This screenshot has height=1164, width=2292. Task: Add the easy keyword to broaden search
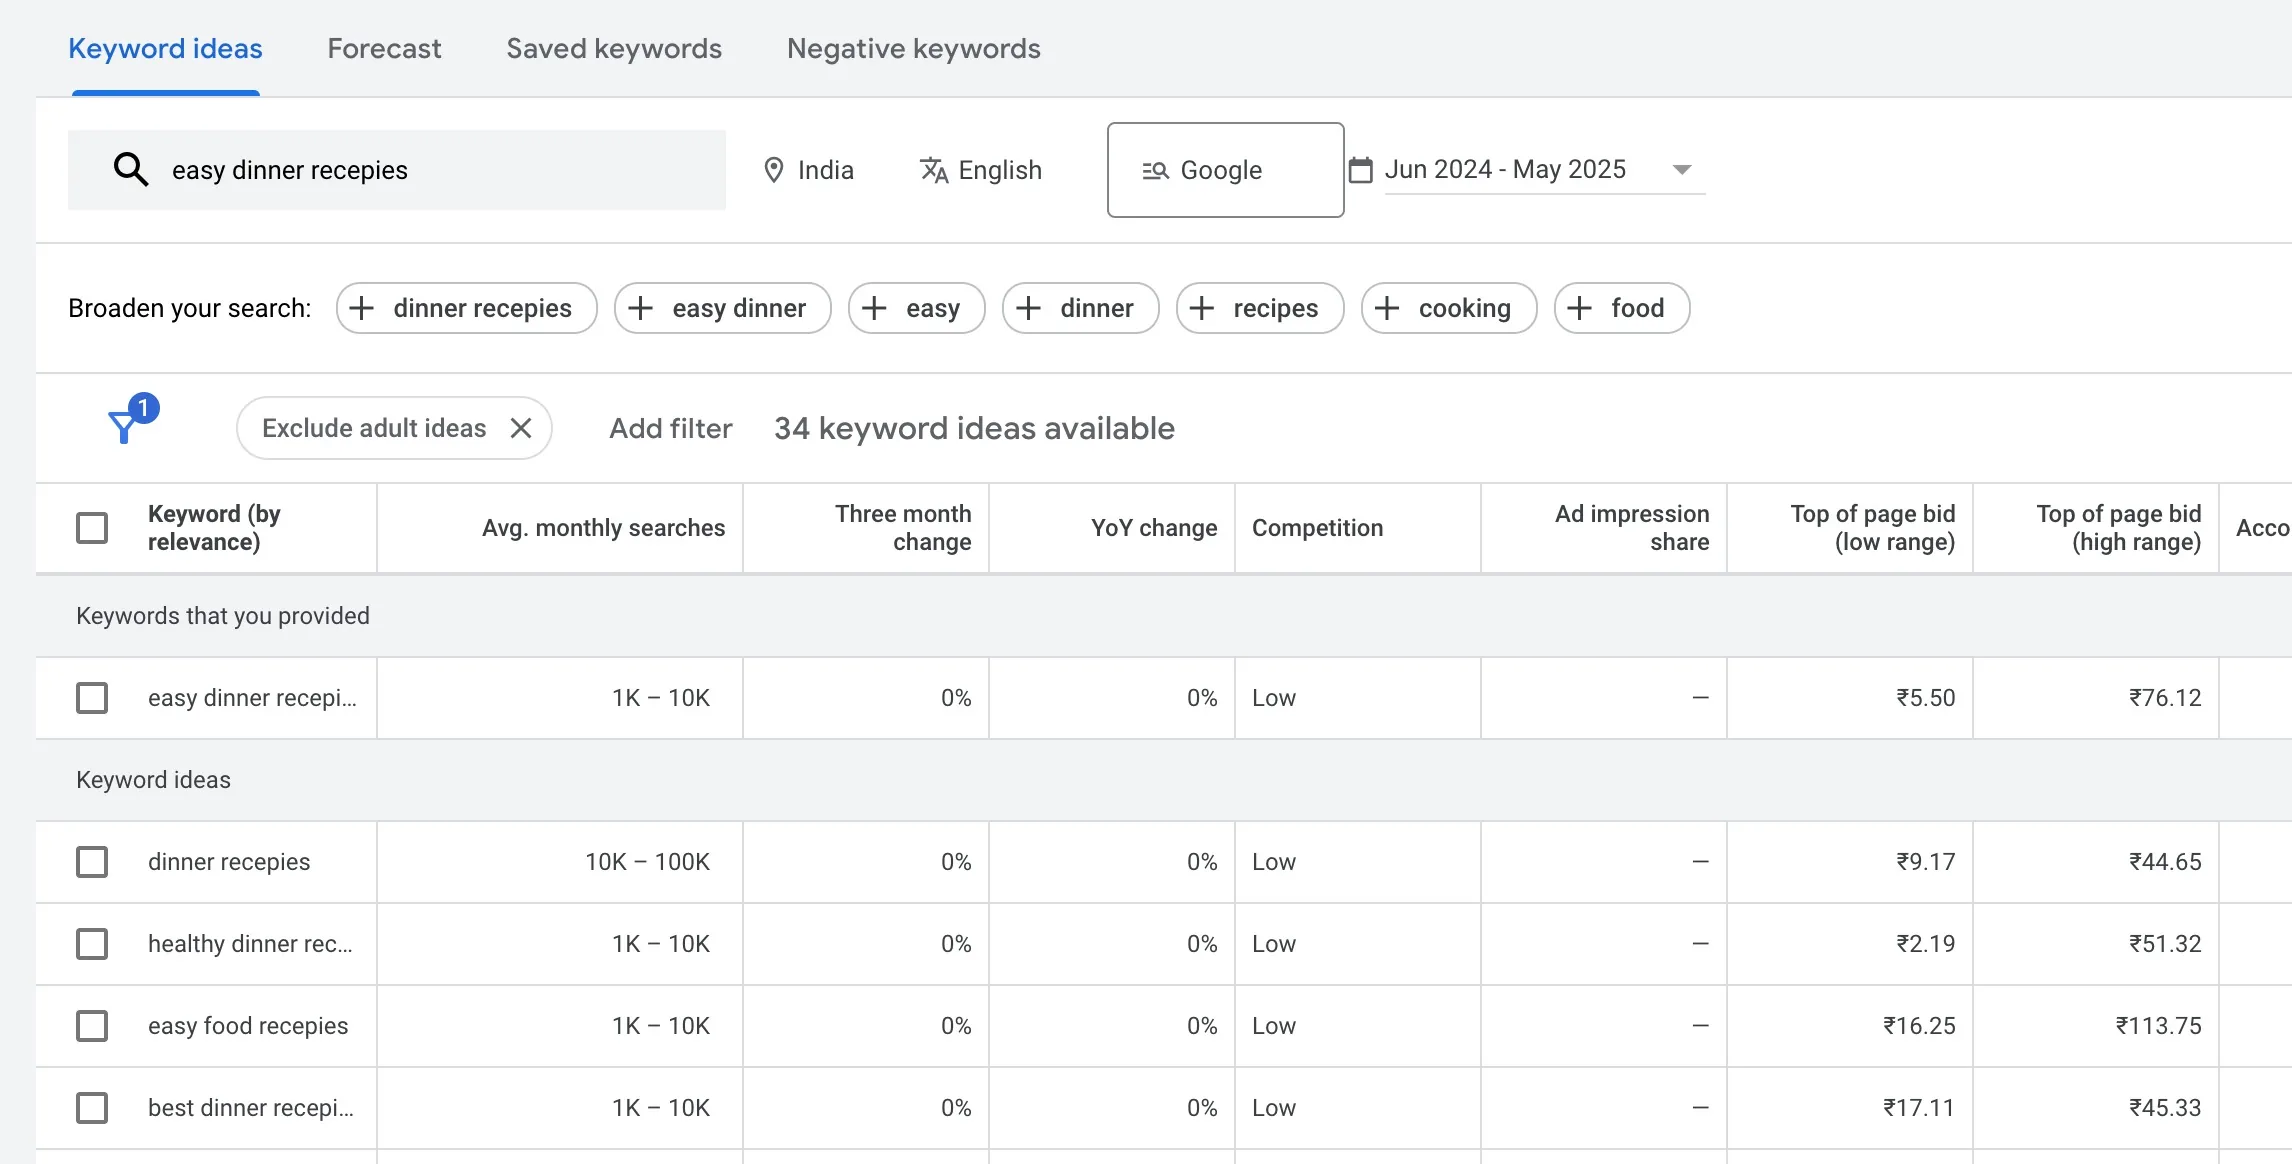click(916, 308)
